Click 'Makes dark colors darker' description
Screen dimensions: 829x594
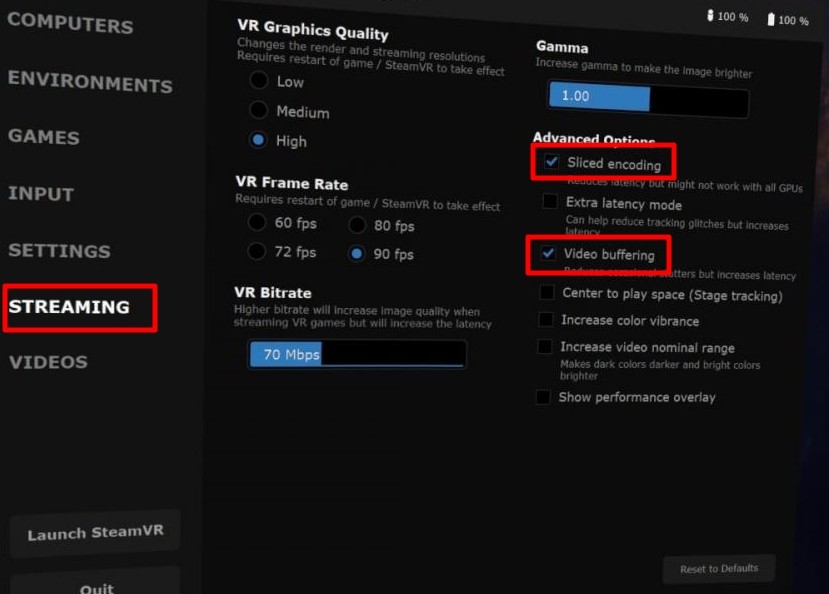(660, 370)
